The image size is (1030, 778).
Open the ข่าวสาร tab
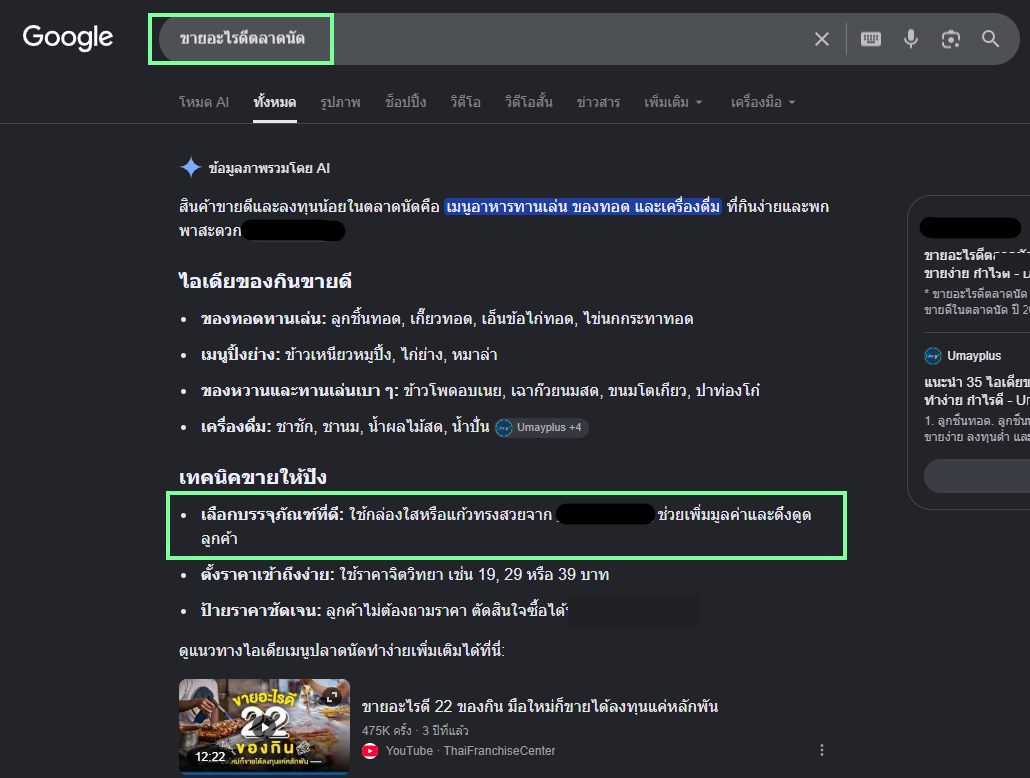point(598,103)
